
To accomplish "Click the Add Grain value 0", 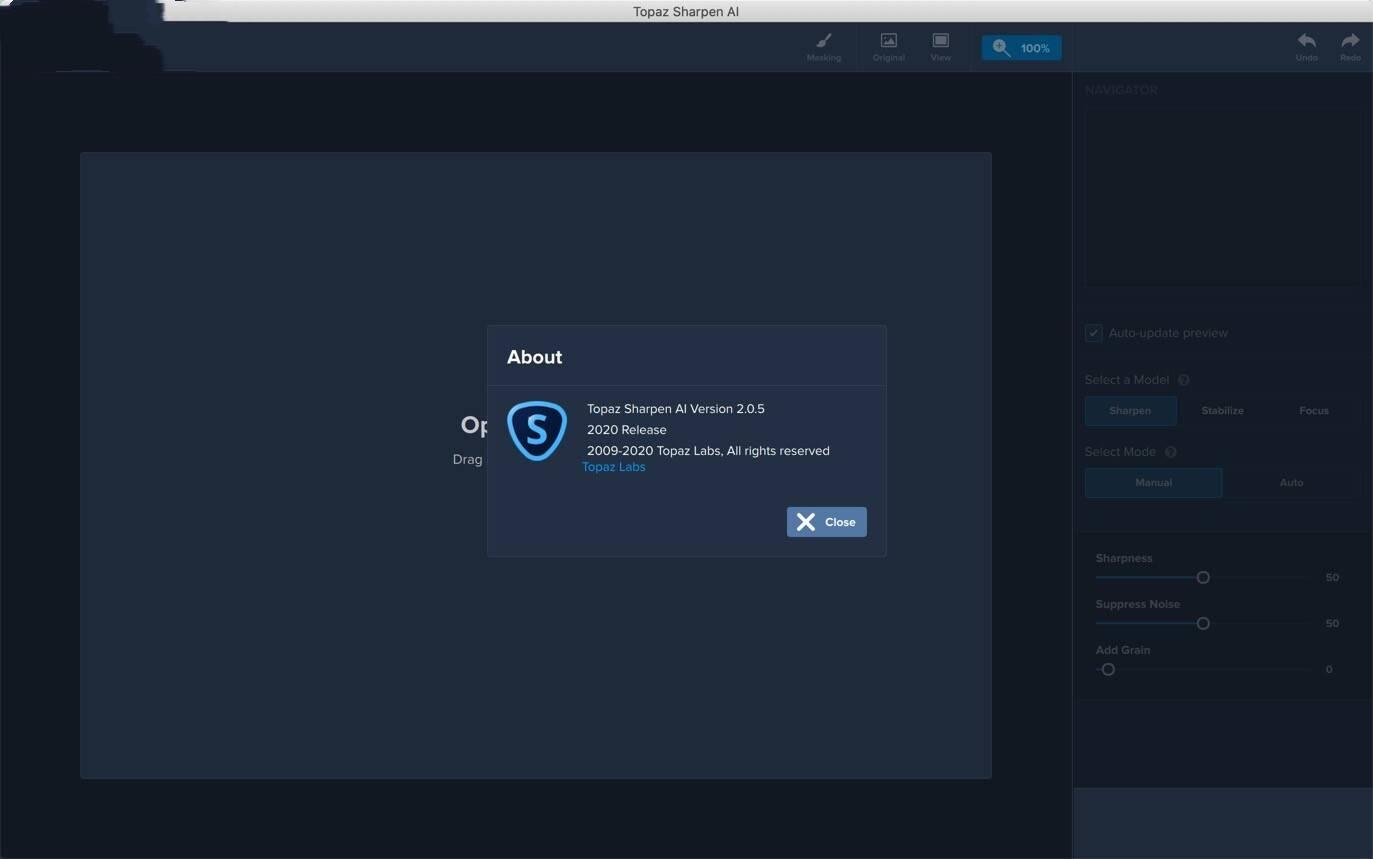I will coord(1329,670).
